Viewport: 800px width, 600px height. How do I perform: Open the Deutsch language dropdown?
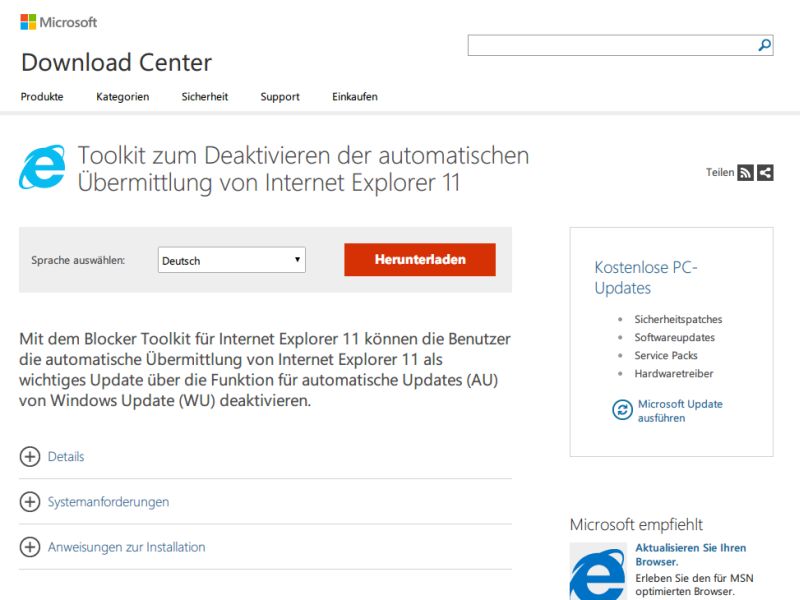click(232, 260)
